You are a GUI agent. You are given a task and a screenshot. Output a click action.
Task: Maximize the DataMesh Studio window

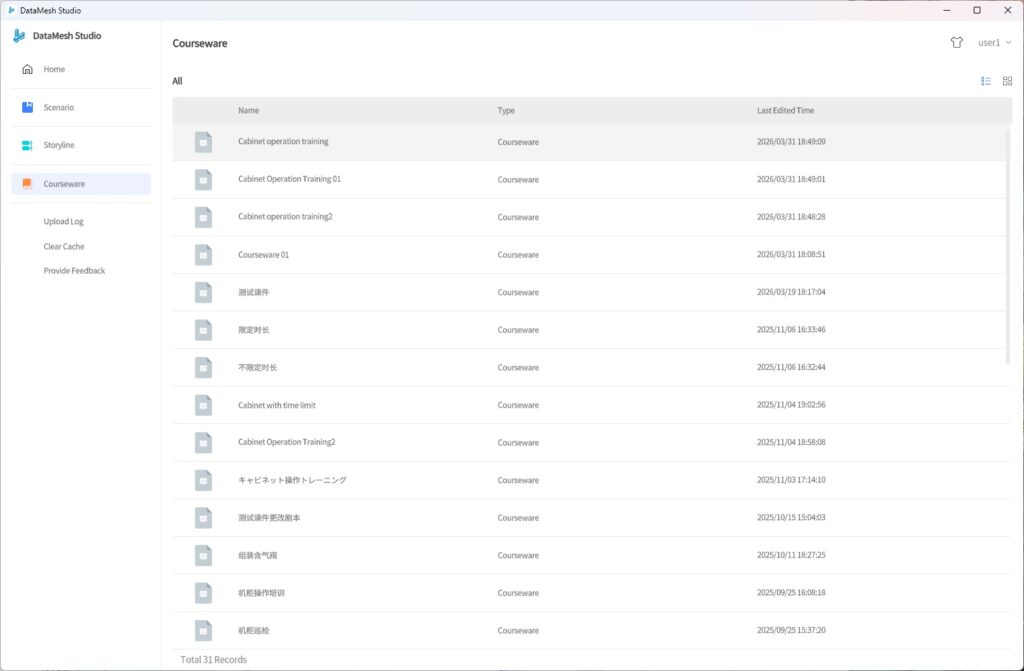pos(977,10)
